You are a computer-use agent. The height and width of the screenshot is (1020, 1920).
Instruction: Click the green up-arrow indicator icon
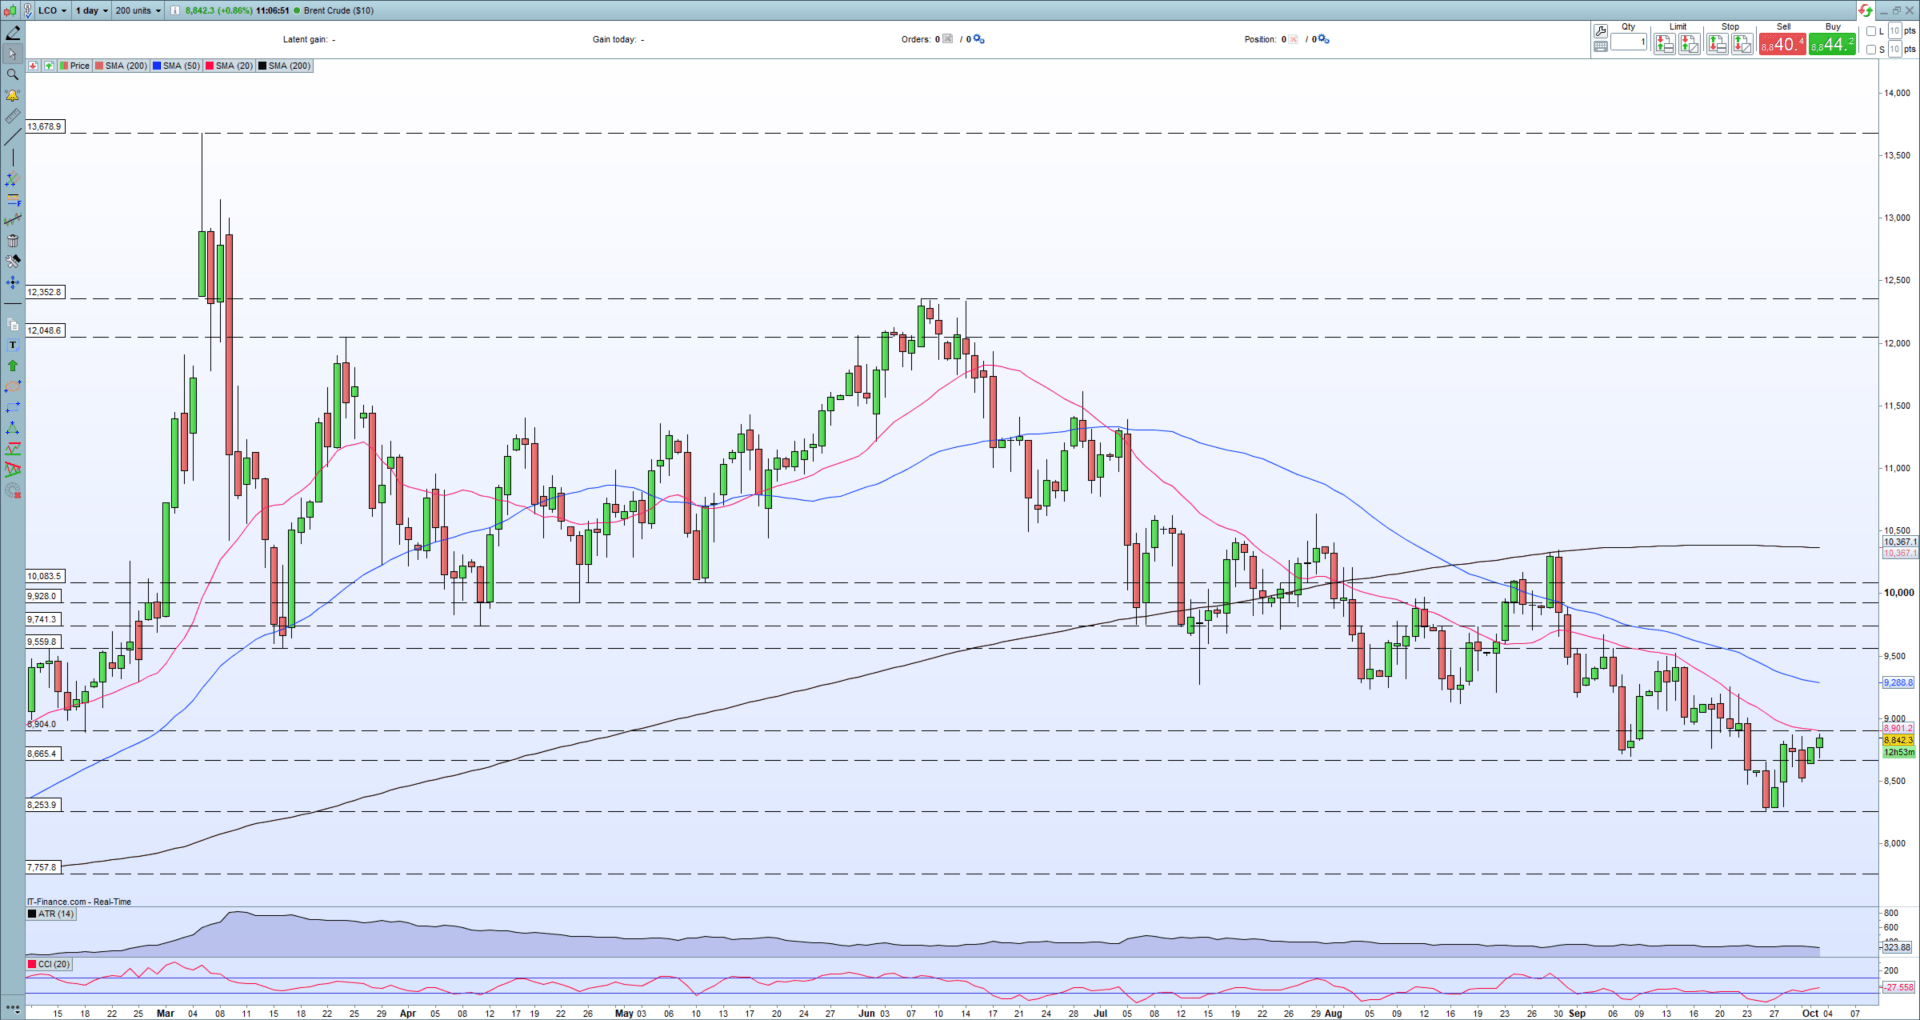[x=49, y=66]
